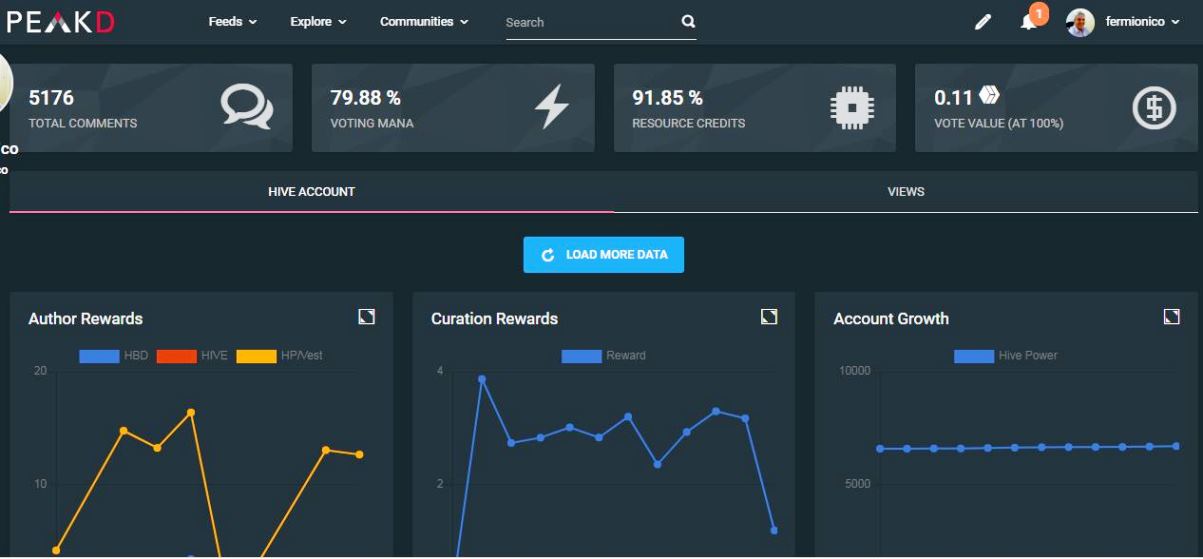Click the Curation Rewards chart title
This screenshot has width=1203, height=559.
(x=494, y=319)
